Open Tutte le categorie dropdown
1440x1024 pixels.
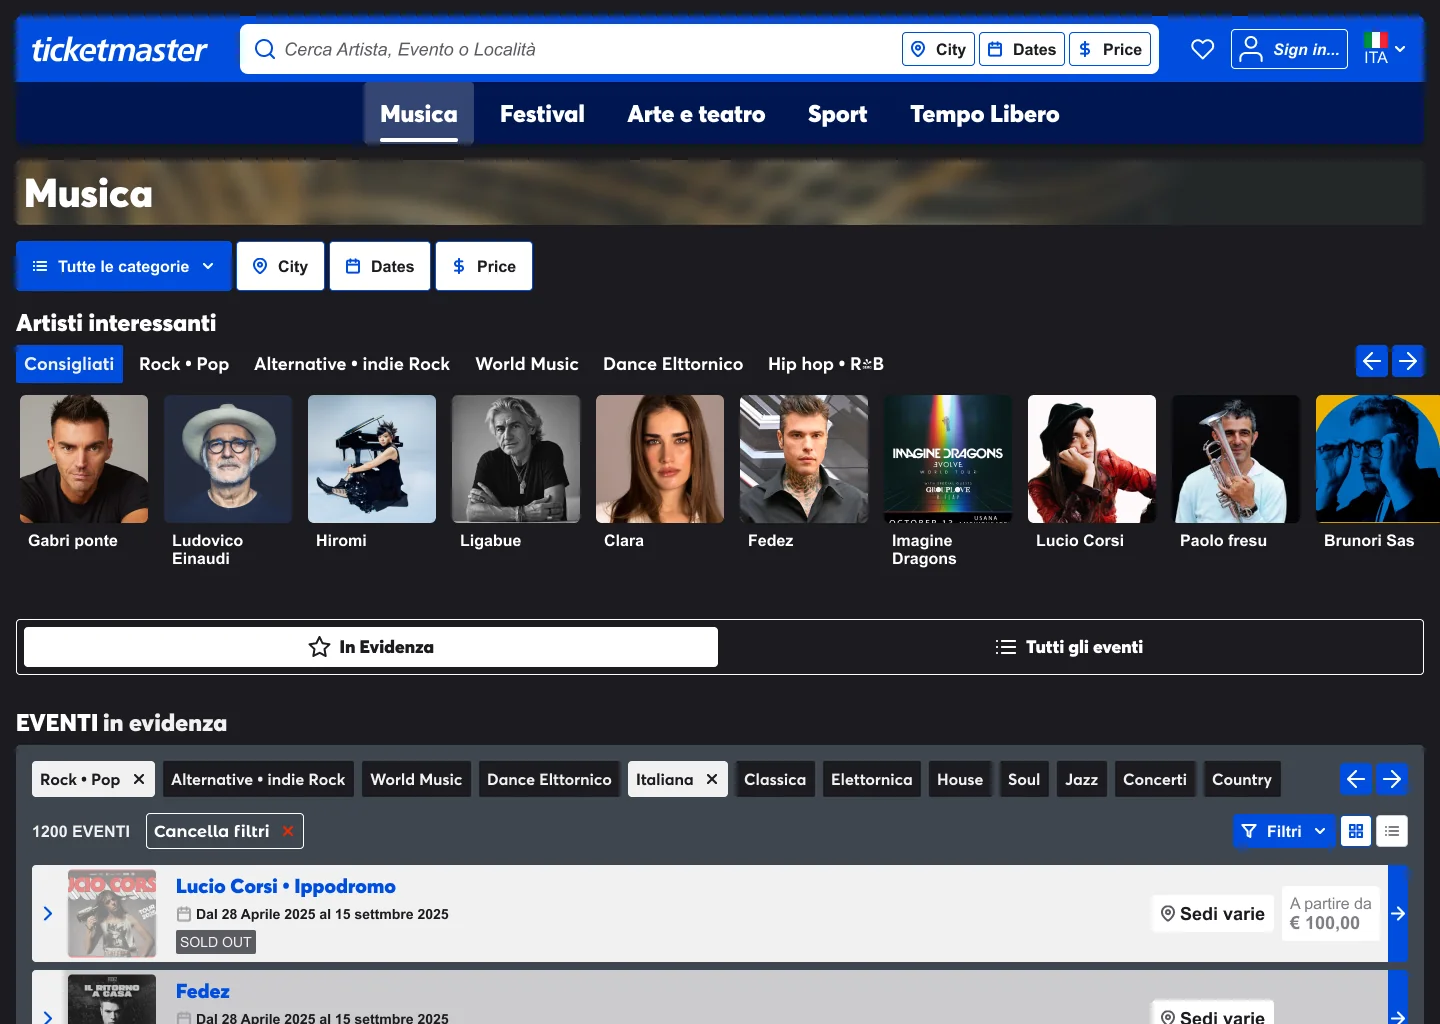[124, 266]
